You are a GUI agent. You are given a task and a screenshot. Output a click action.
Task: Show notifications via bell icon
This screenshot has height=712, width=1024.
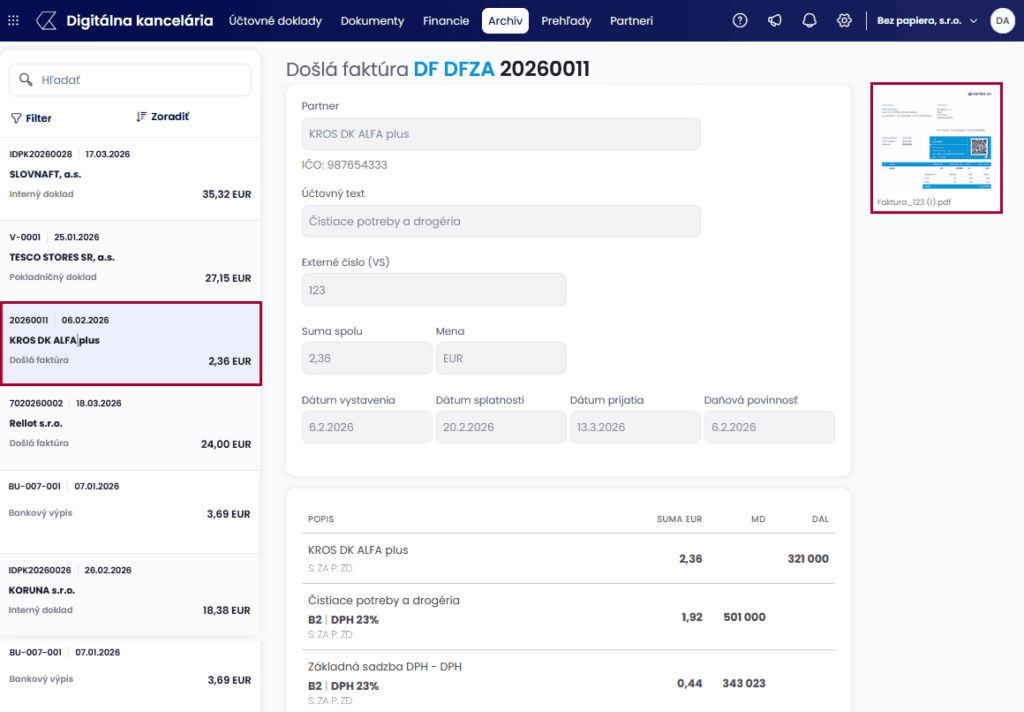(810, 21)
